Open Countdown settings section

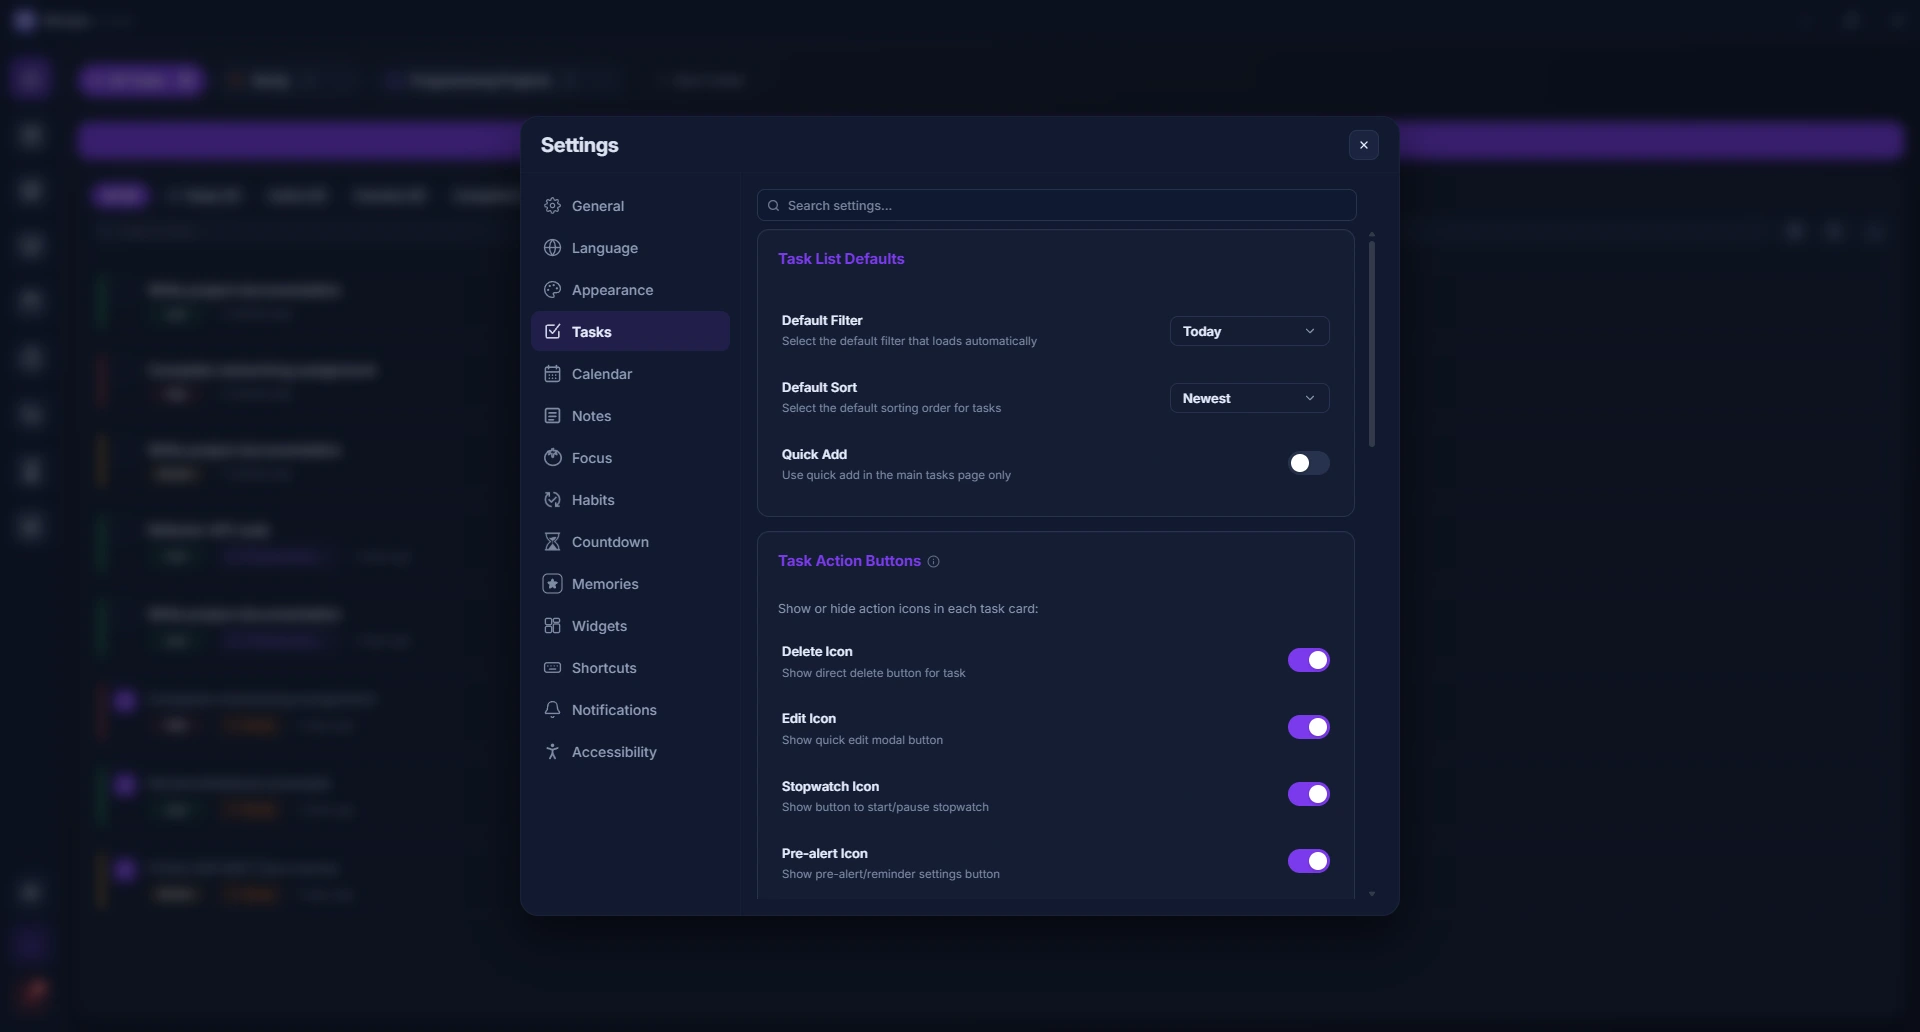(630, 542)
